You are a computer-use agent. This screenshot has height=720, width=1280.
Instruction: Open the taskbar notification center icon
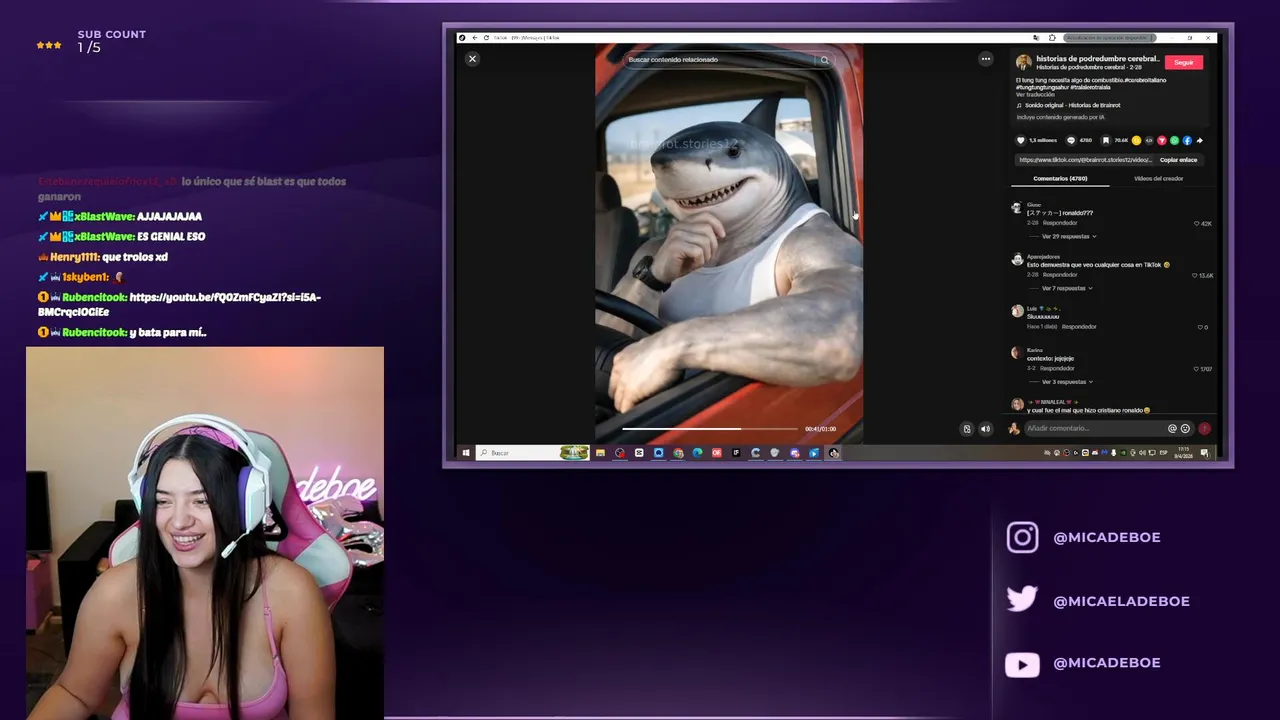tap(1204, 453)
